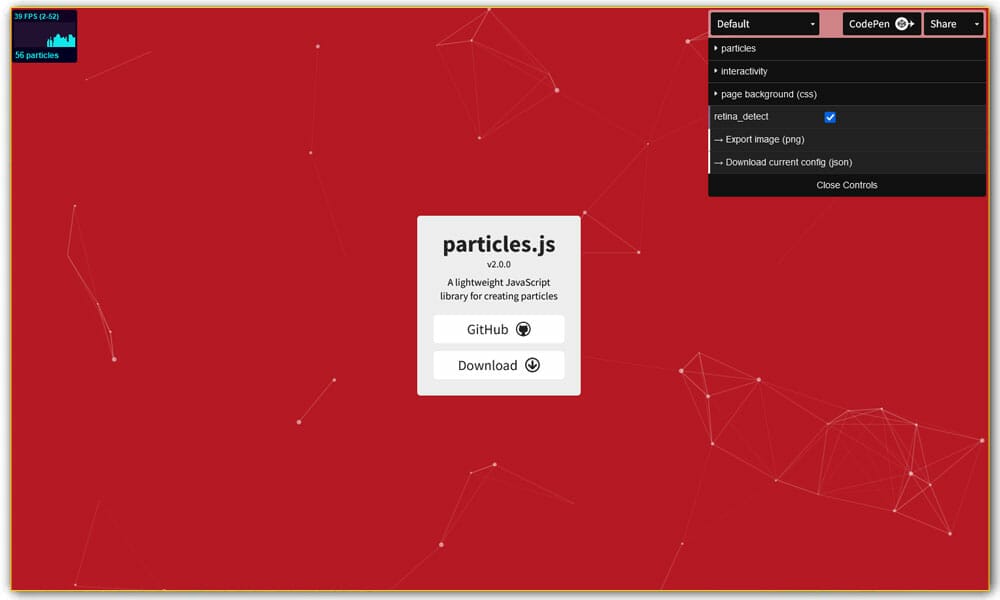Click the caret icon on the Share button
Viewport: 1000px width, 600px height.
975,23
